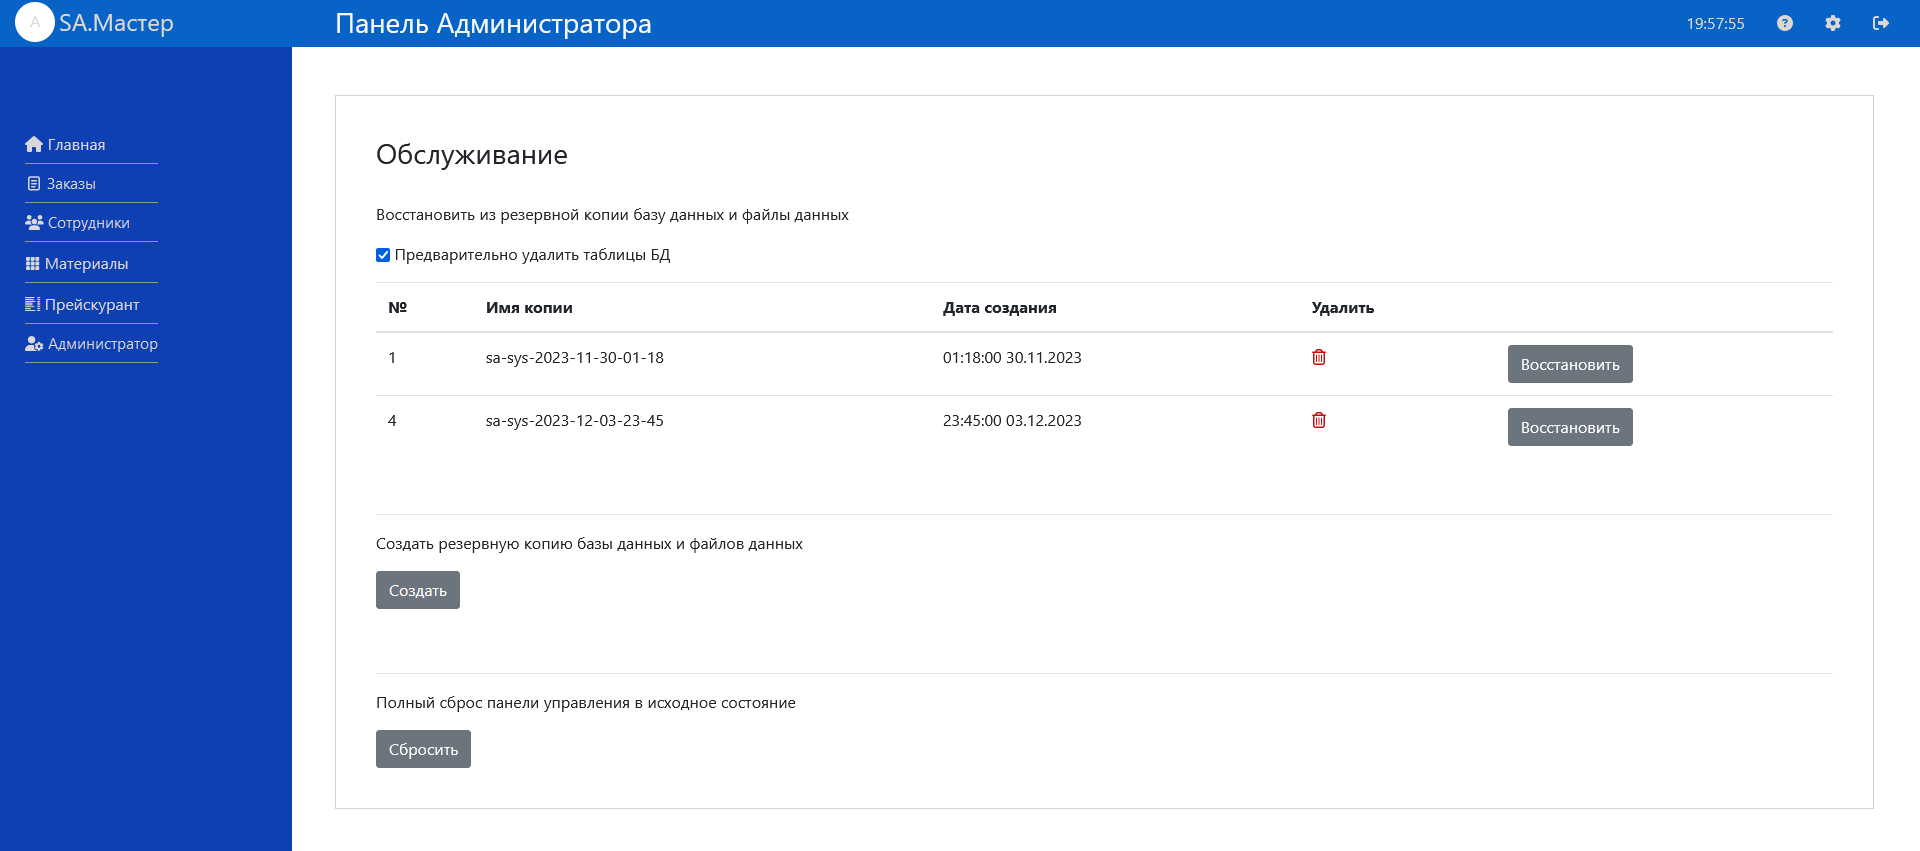Click row number 4 cell
This screenshot has width=1920, height=851.
tap(392, 420)
